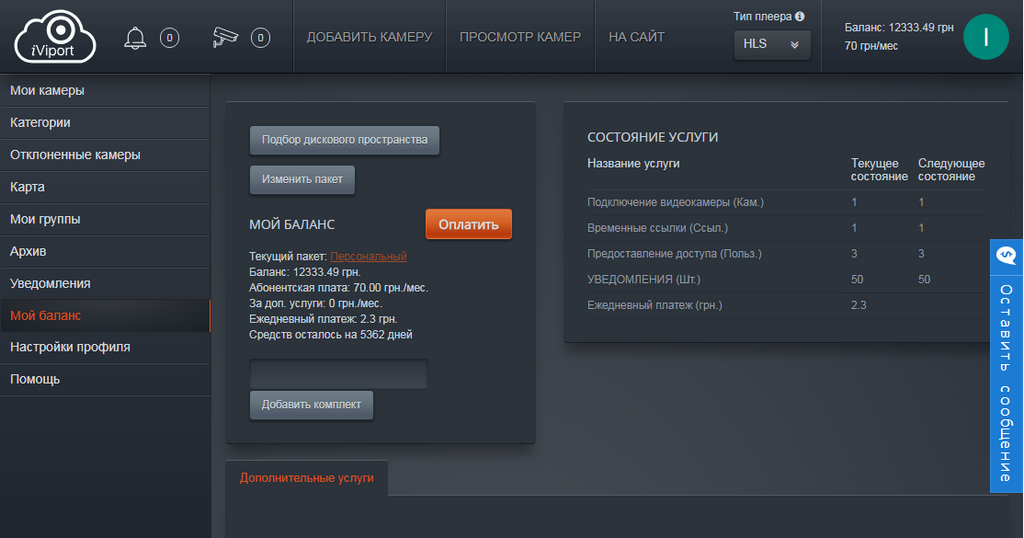Click the chat bubble icon on the side tab
This screenshot has height=538, width=1024.
pos(1006,255)
